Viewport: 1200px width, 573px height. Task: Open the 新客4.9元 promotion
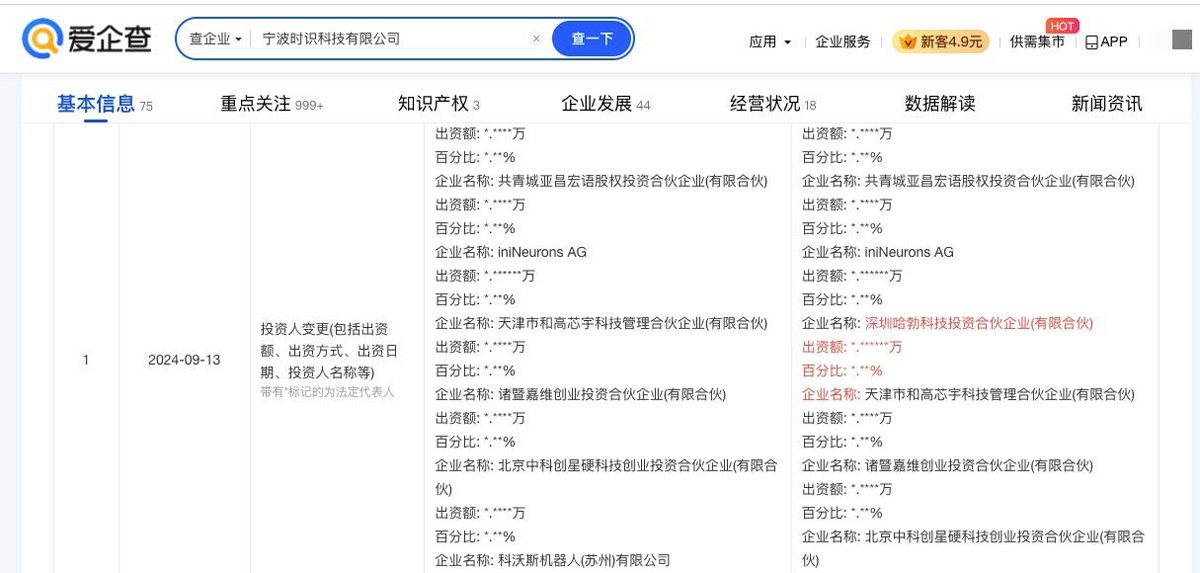tap(941, 41)
